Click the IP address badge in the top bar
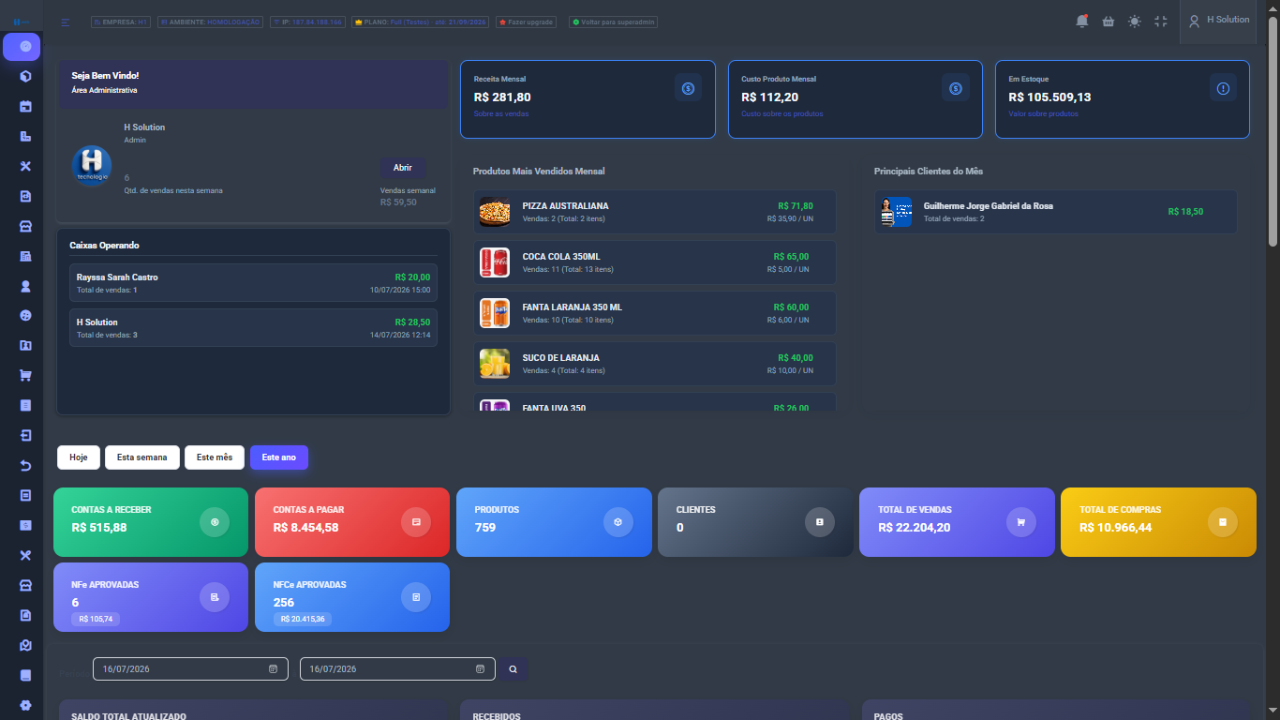The image size is (1280, 720). point(307,22)
